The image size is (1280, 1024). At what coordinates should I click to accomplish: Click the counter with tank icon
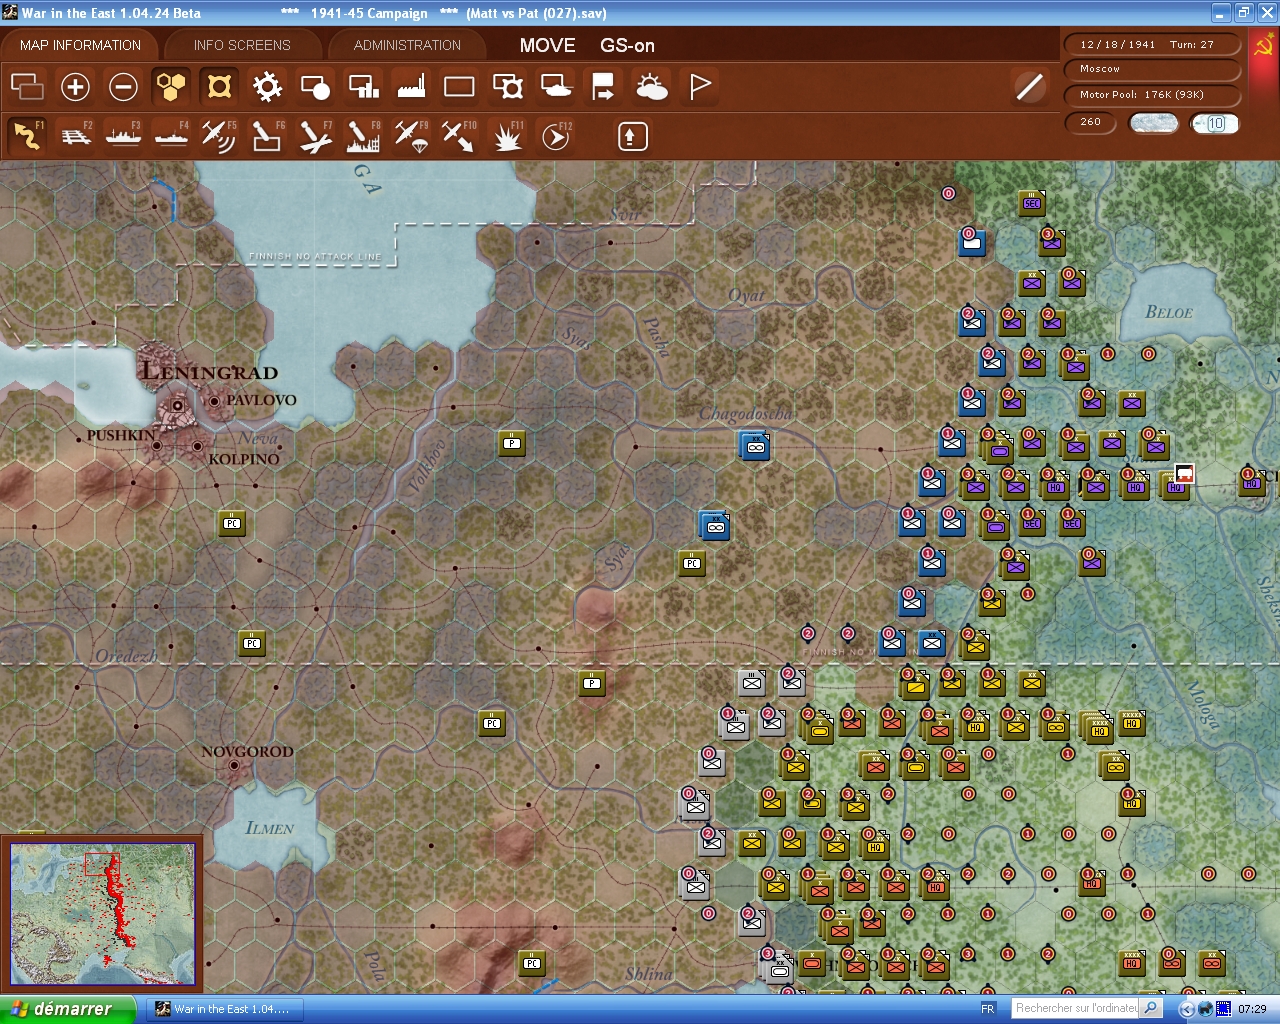556,87
